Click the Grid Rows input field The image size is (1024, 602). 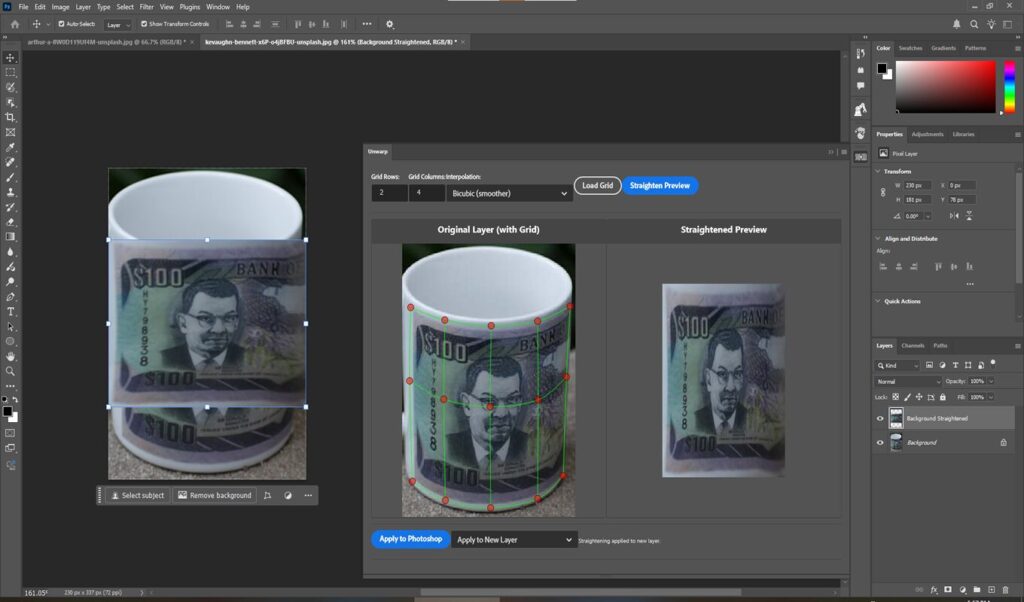389,193
